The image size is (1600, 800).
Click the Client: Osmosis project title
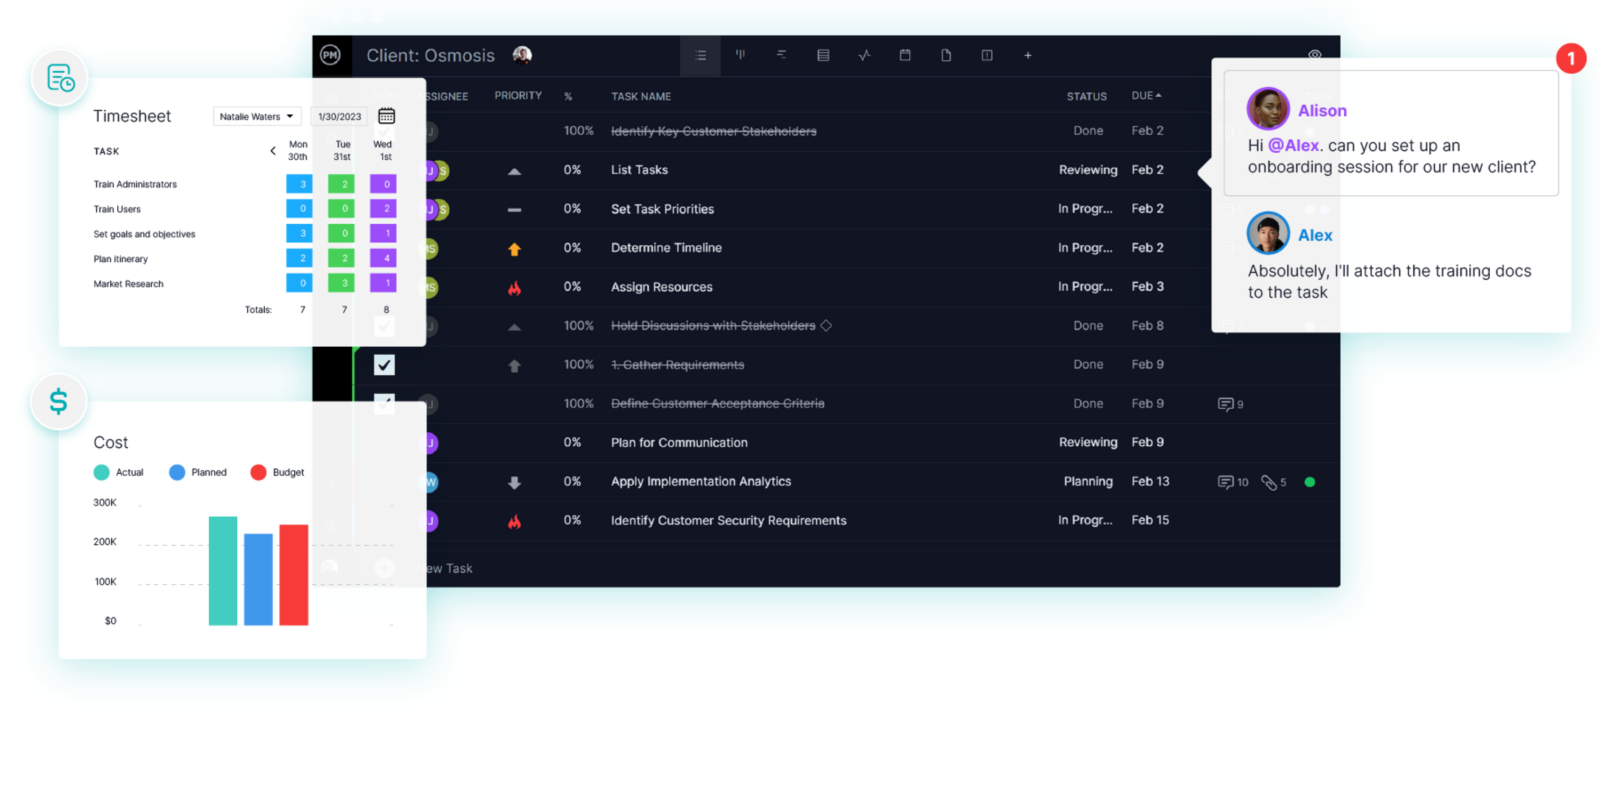pos(430,56)
